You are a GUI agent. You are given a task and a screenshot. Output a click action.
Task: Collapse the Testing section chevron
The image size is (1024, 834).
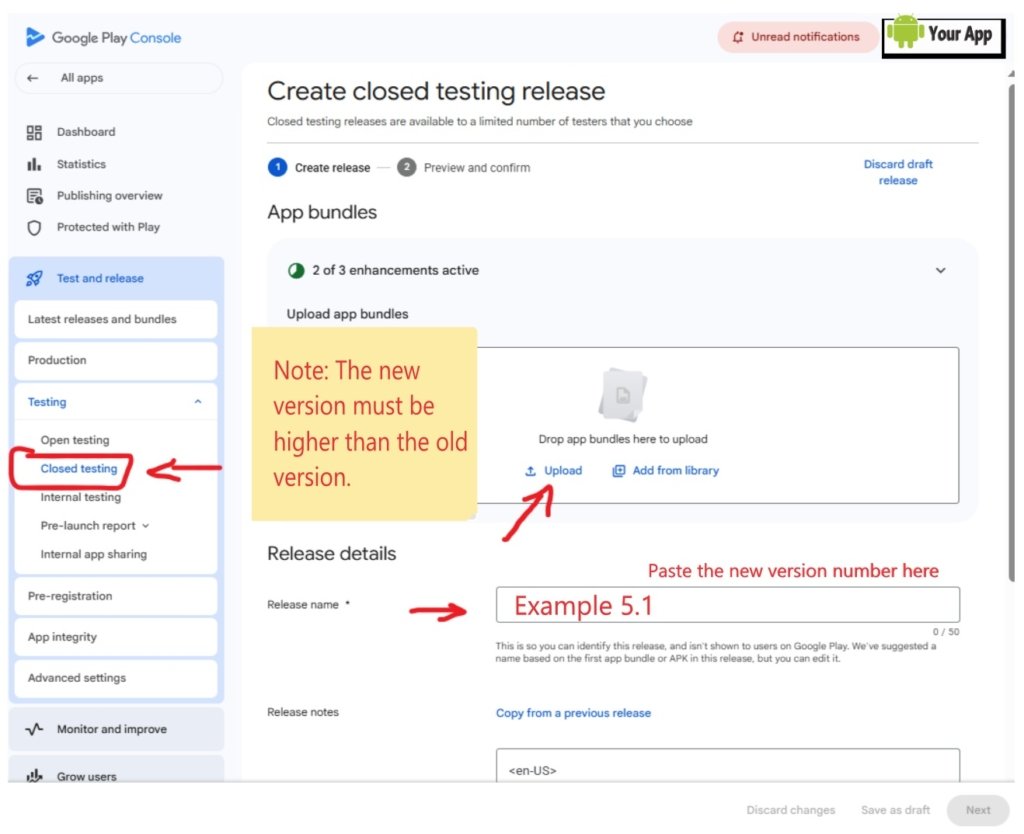[198, 402]
